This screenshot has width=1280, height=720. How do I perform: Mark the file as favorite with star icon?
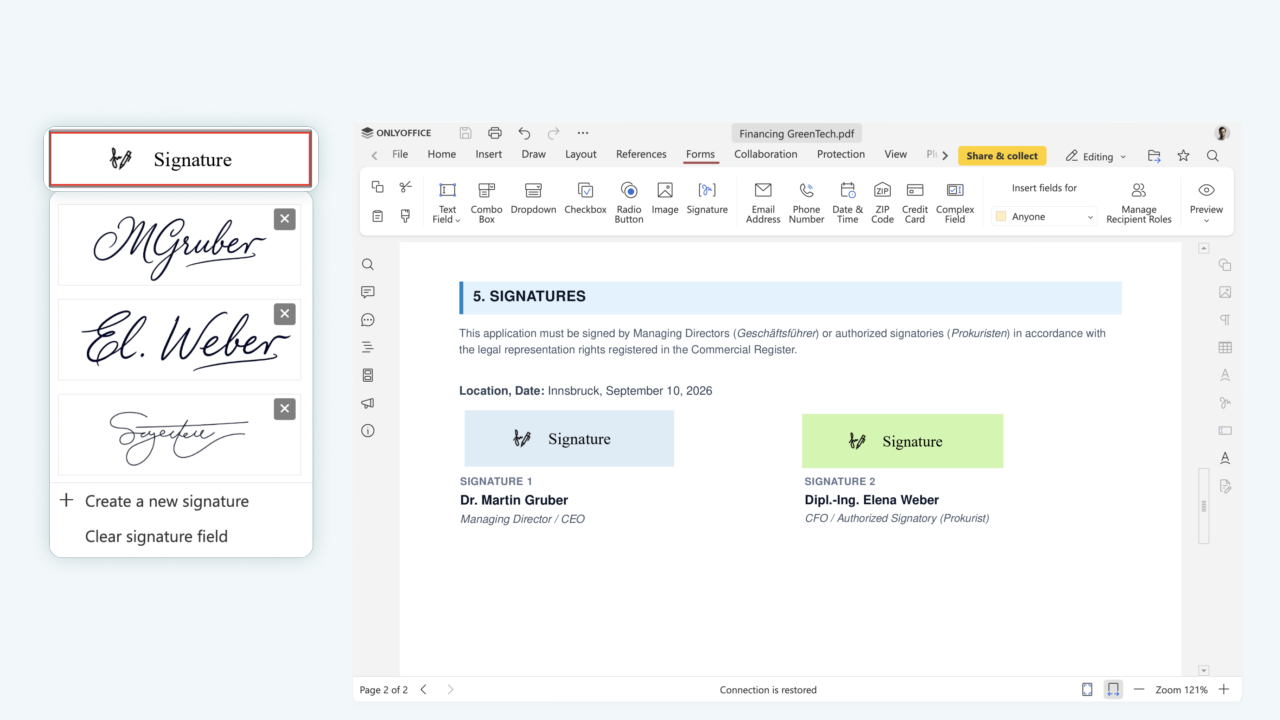pos(1183,155)
